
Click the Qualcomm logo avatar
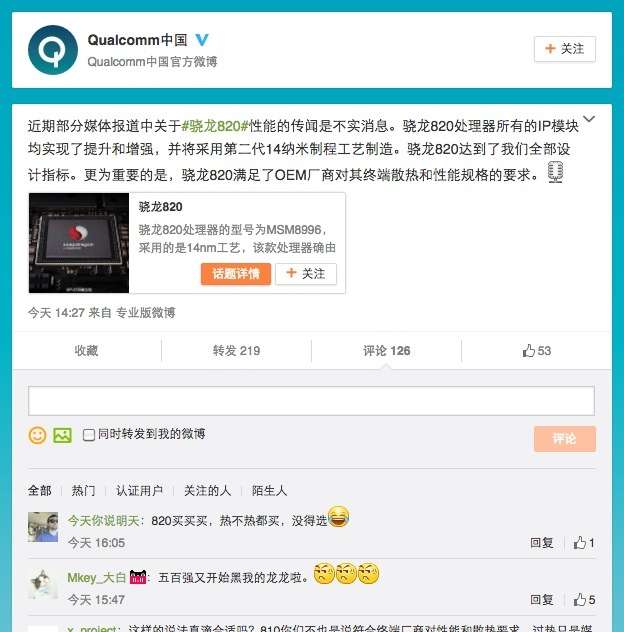pos(53,50)
